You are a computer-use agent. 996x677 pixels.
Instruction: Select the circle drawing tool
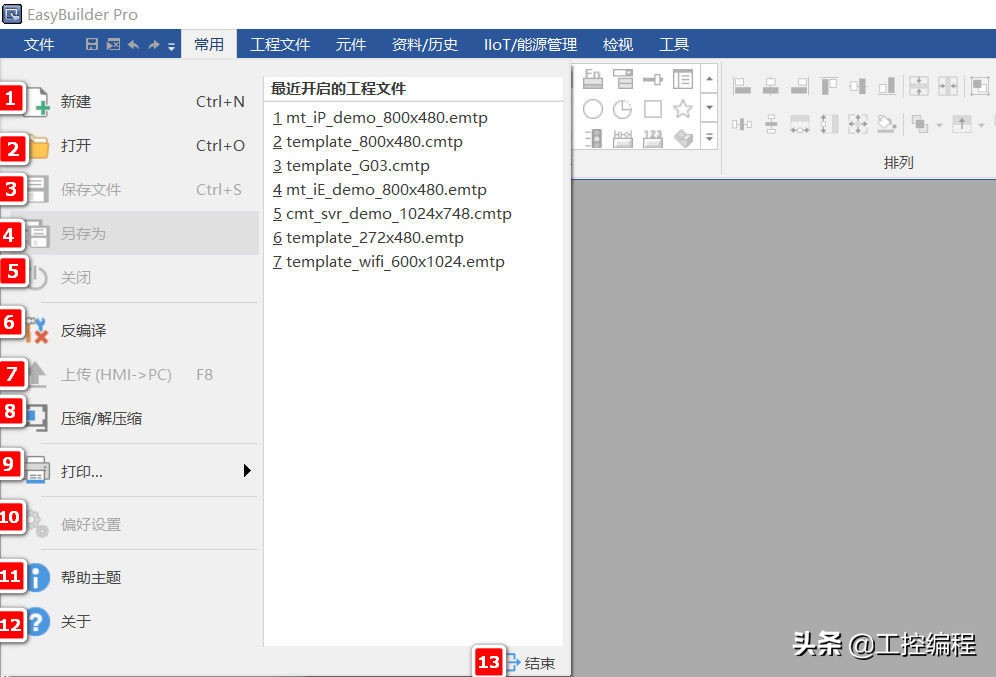593,109
